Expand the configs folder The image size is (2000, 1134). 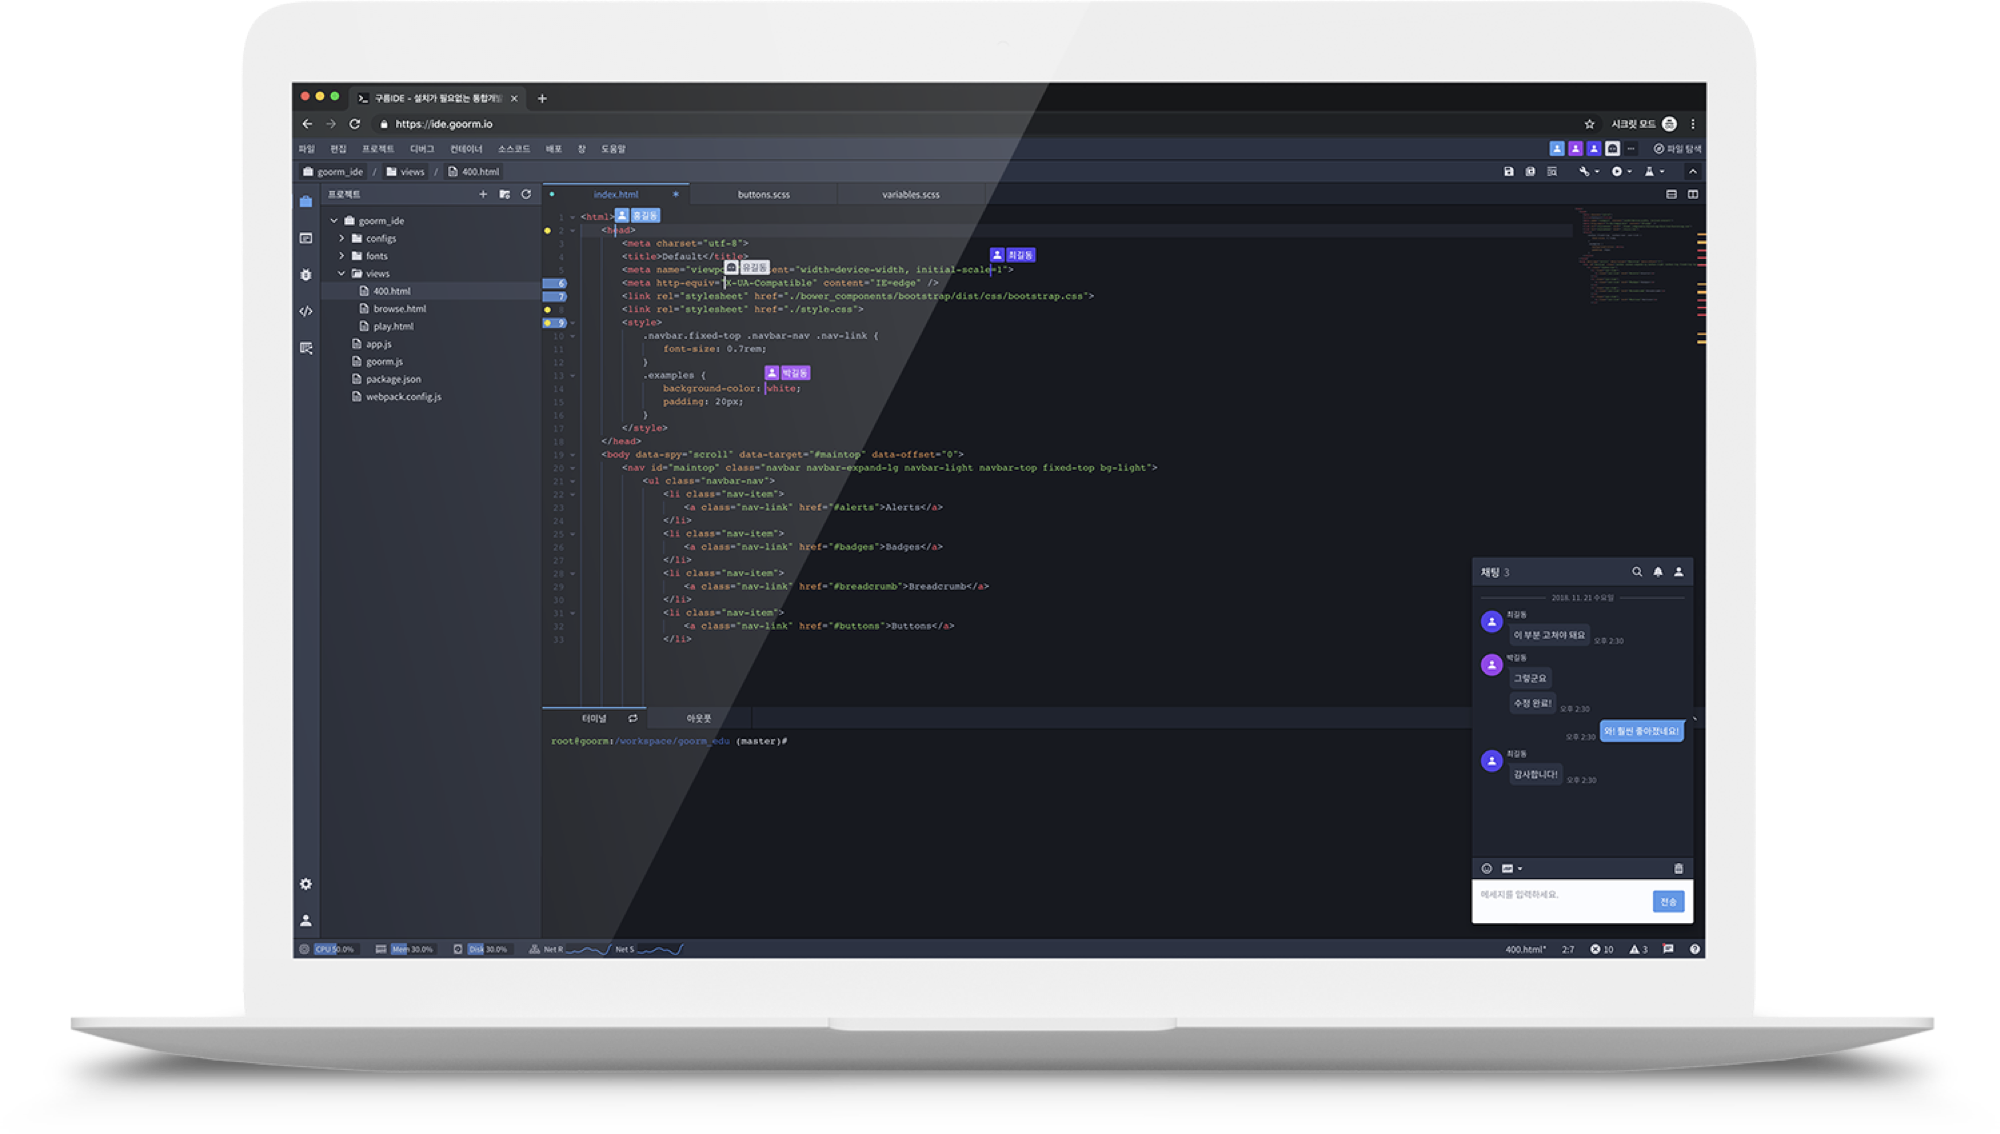342,238
